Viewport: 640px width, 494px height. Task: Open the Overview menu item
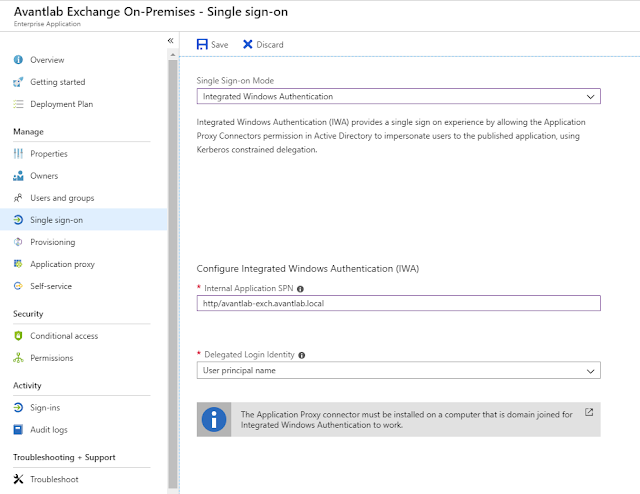coord(83,60)
